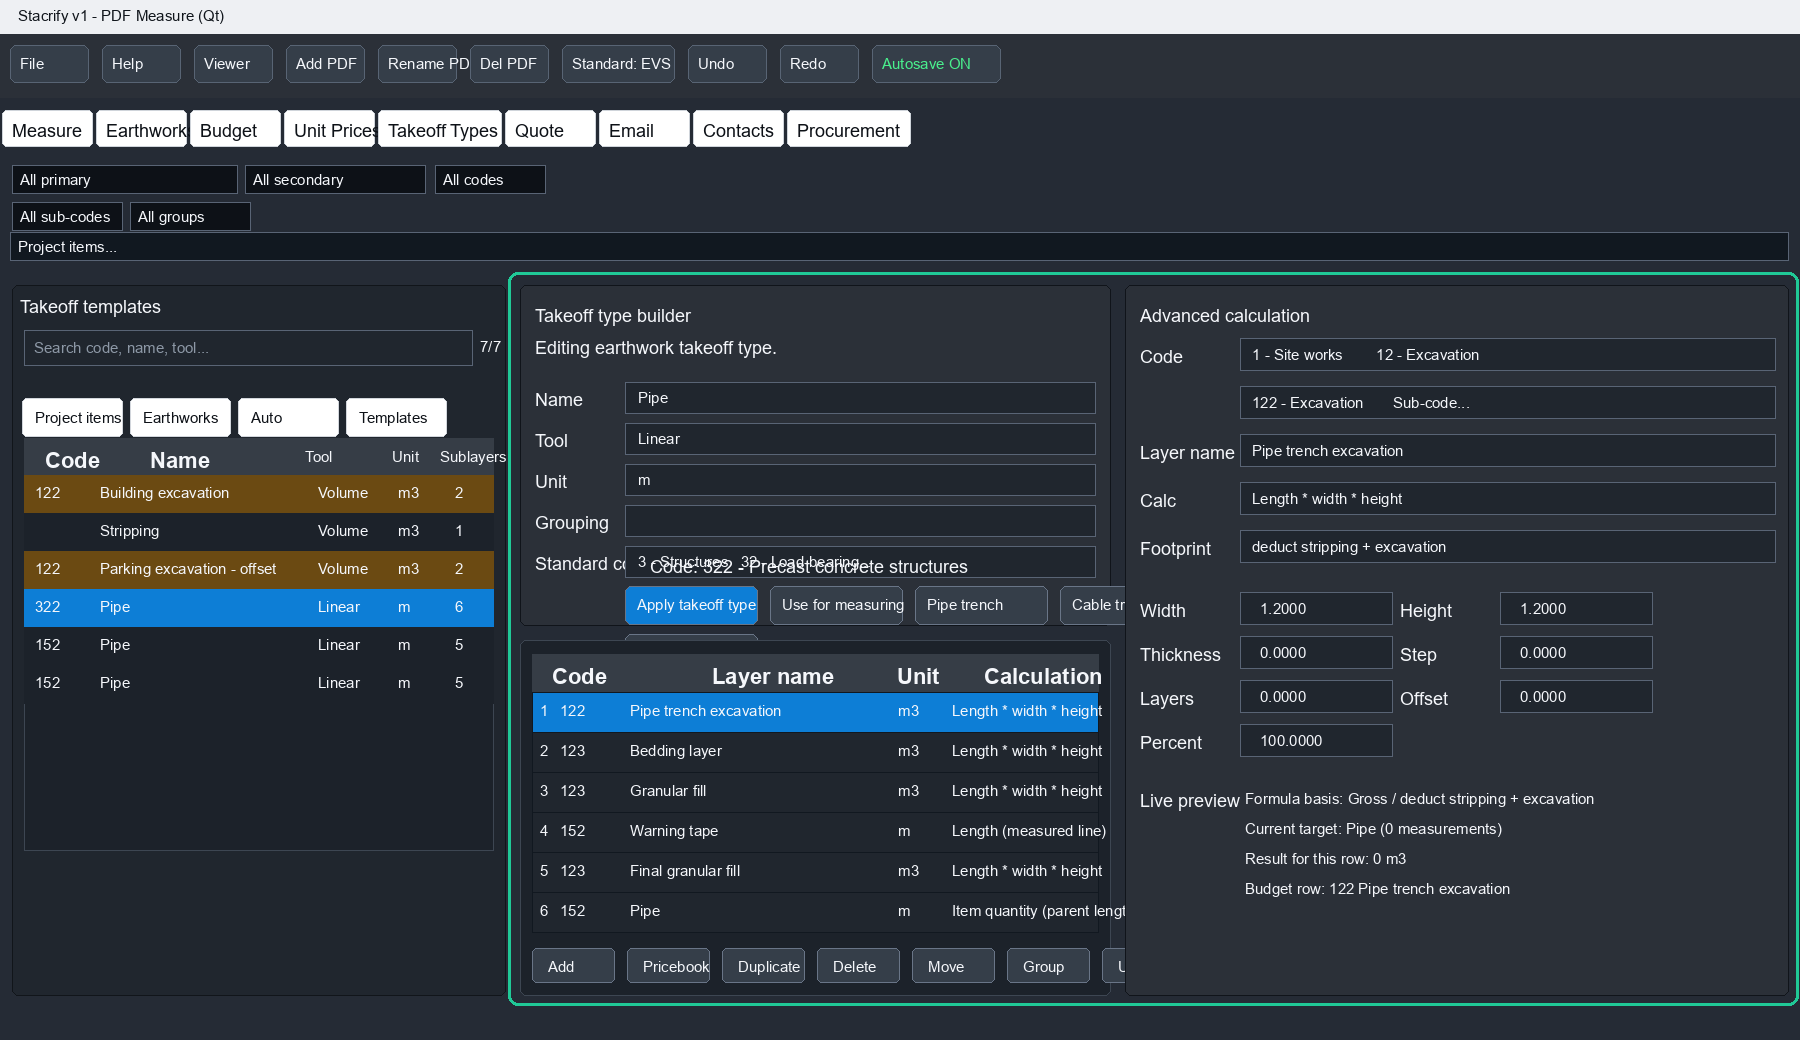Switch to the Contacts tab
This screenshot has height=1040, width=1800.
pos(738,130)
